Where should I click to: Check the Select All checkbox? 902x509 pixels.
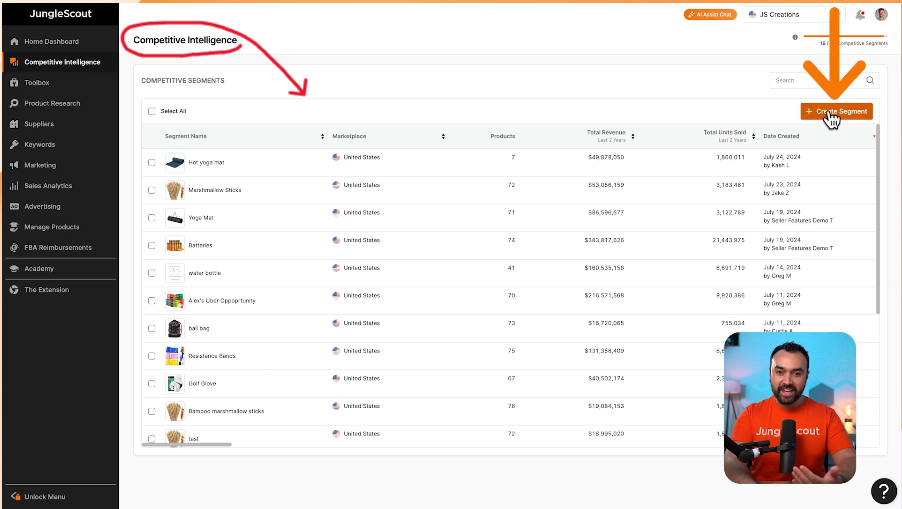[x=152, y=111]
